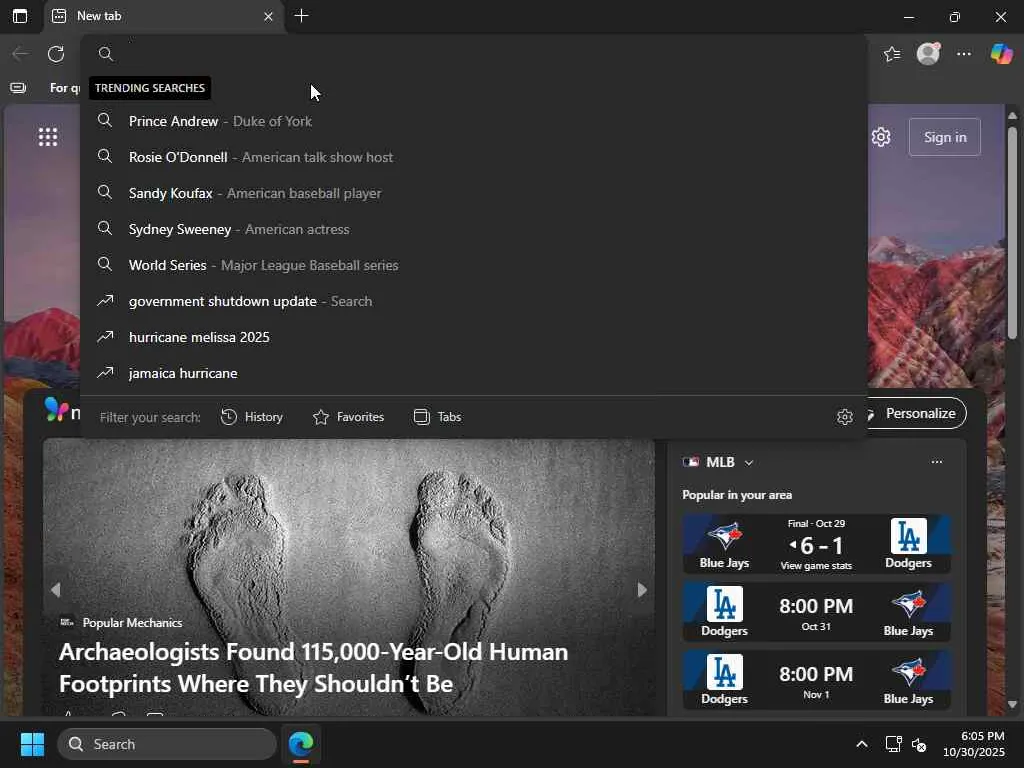Launch the Copilot sidebar icon
Image resolution: width=1024 pixels, height=768 pixels.
click(1001, 54)
